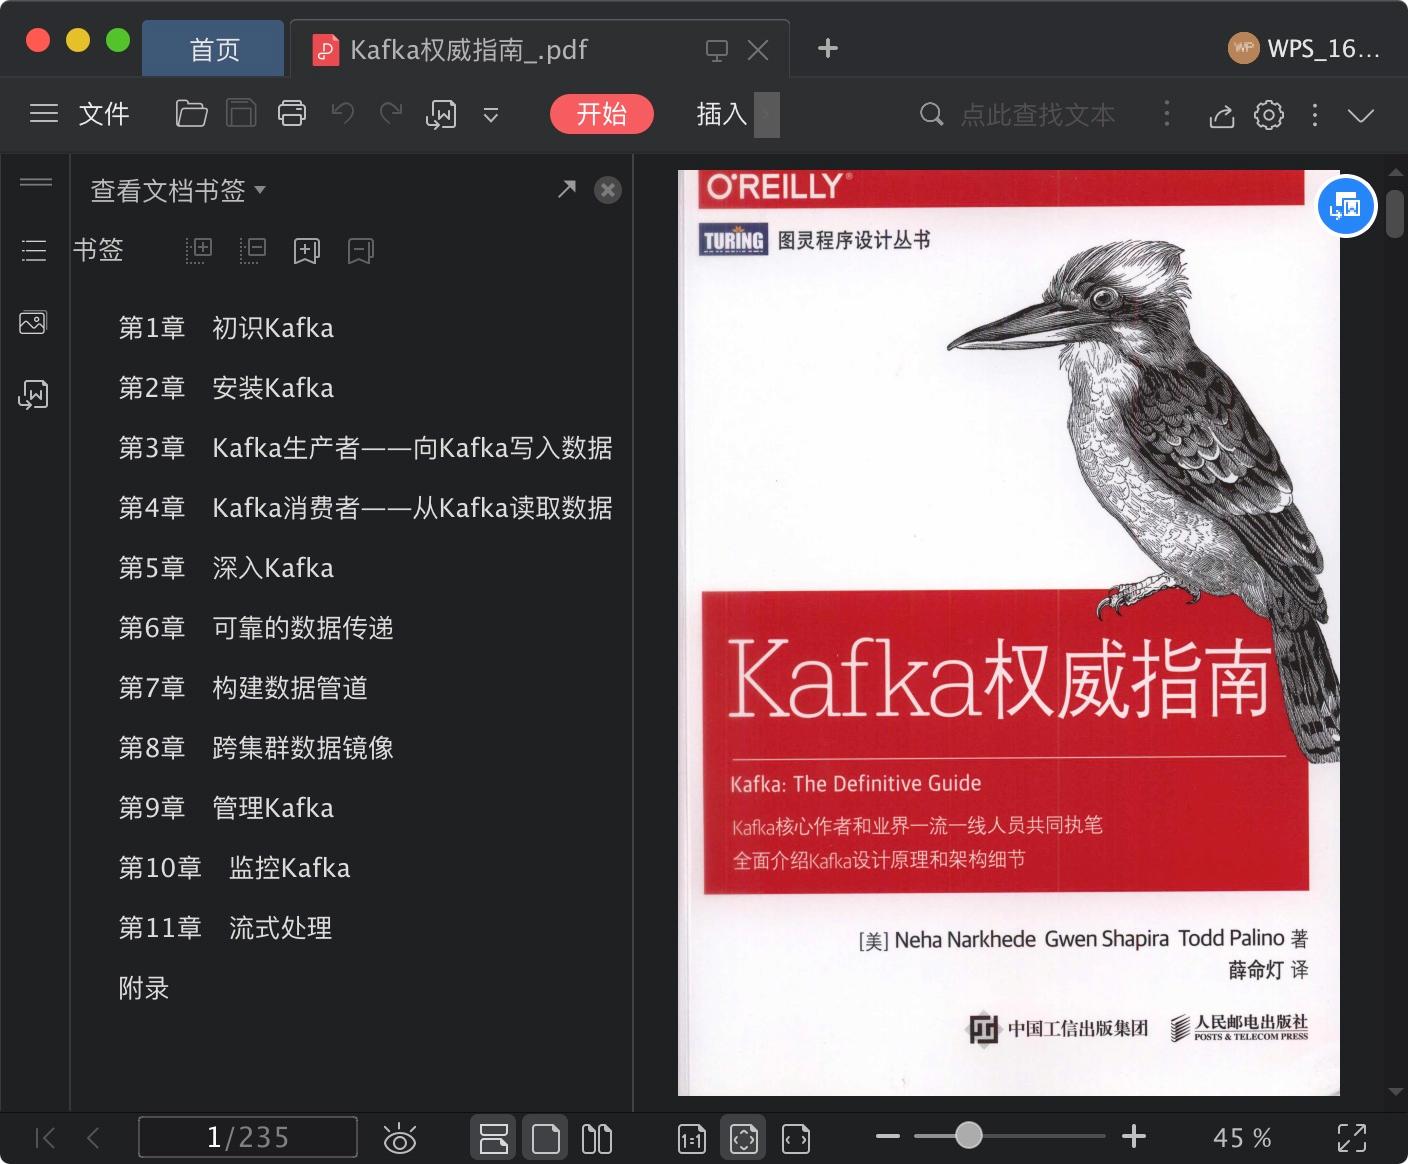Open bookmark 第10章 监控Kafka
The image size is (1408, 1164).
point(234,868)
